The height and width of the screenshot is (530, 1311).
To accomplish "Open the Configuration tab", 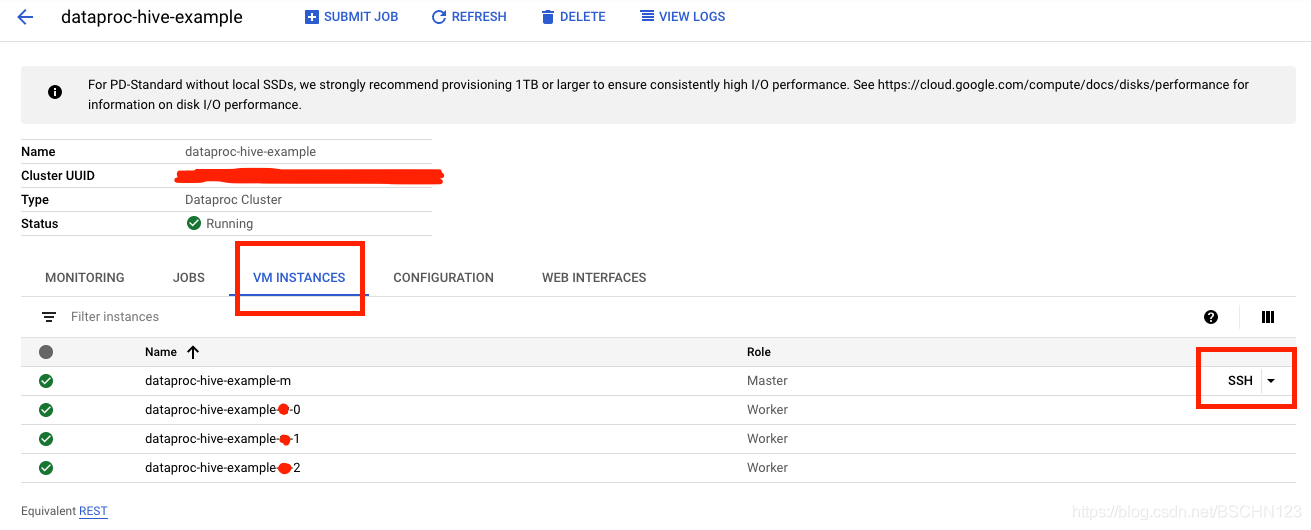I will [x=443, y=278].
